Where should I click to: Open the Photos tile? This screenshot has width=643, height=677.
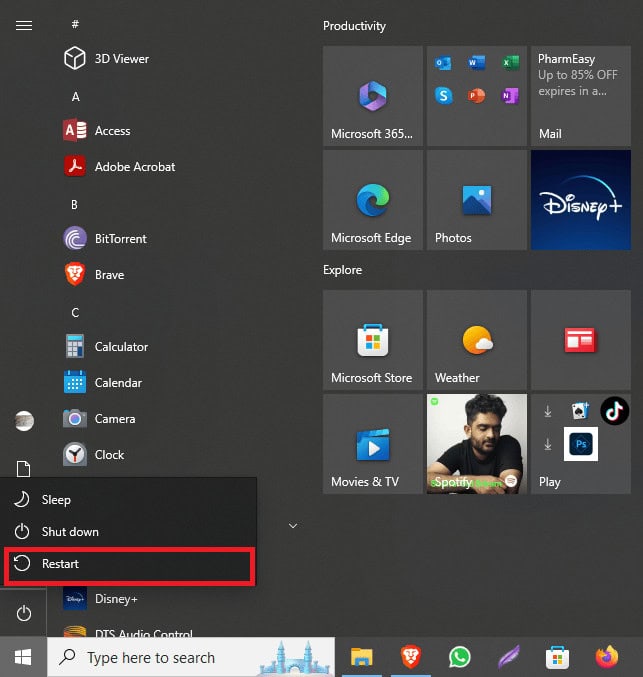click(x=477, y=200)
